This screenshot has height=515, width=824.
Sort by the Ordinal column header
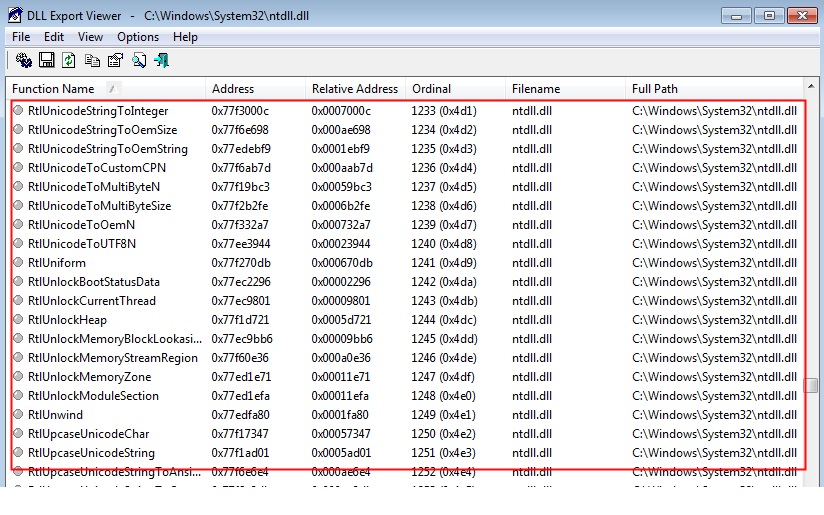[x=455, y=89]
